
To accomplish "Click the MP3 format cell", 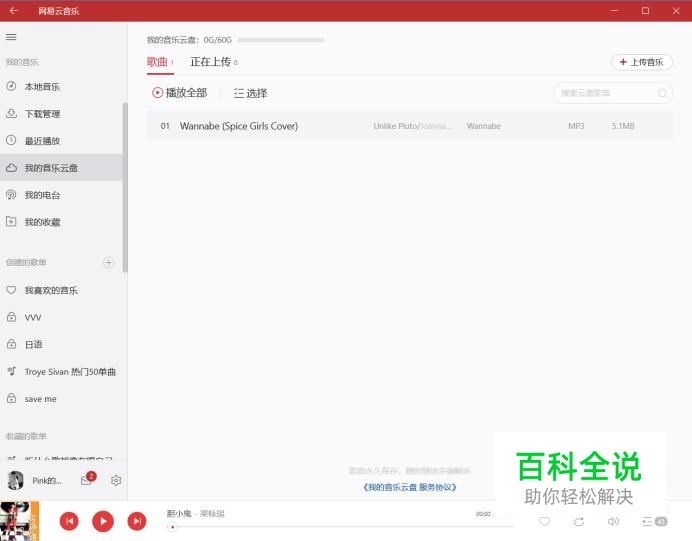I will point(576,126).
